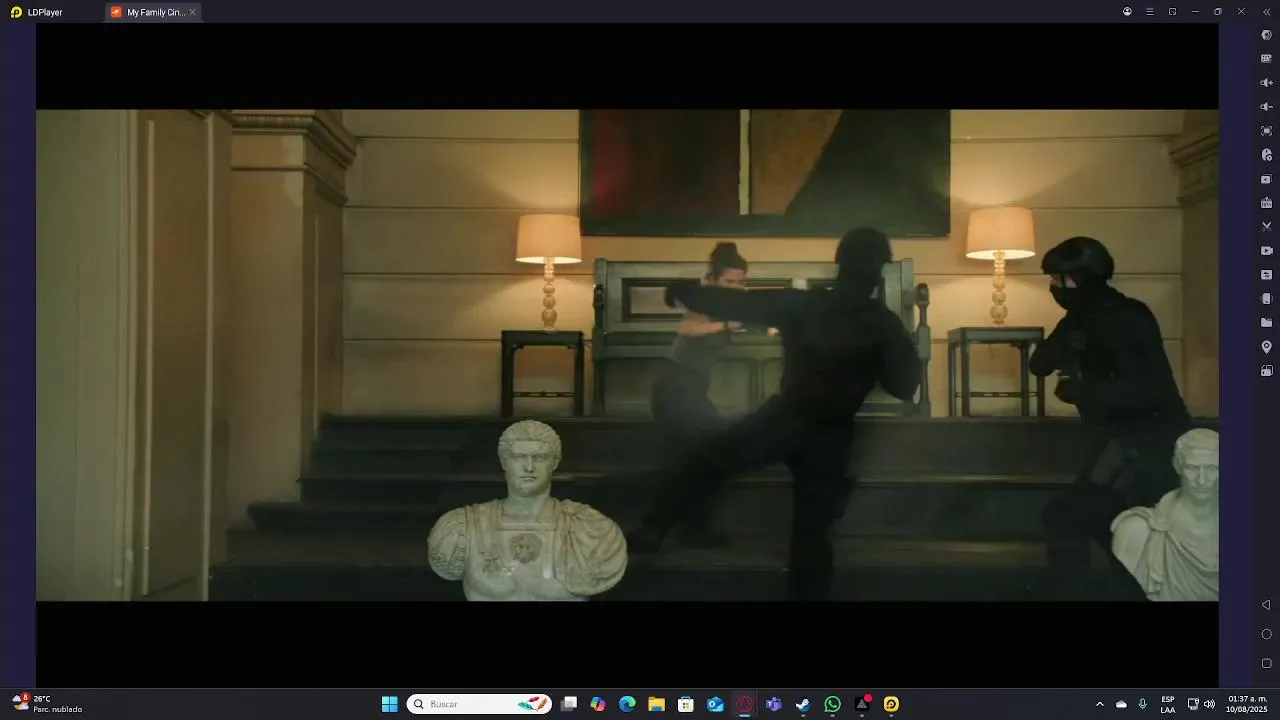Screen dimensions: 1280x720
Task: Open the Windows Start menu
Action: pyautogui.click(x=390, y=704)
